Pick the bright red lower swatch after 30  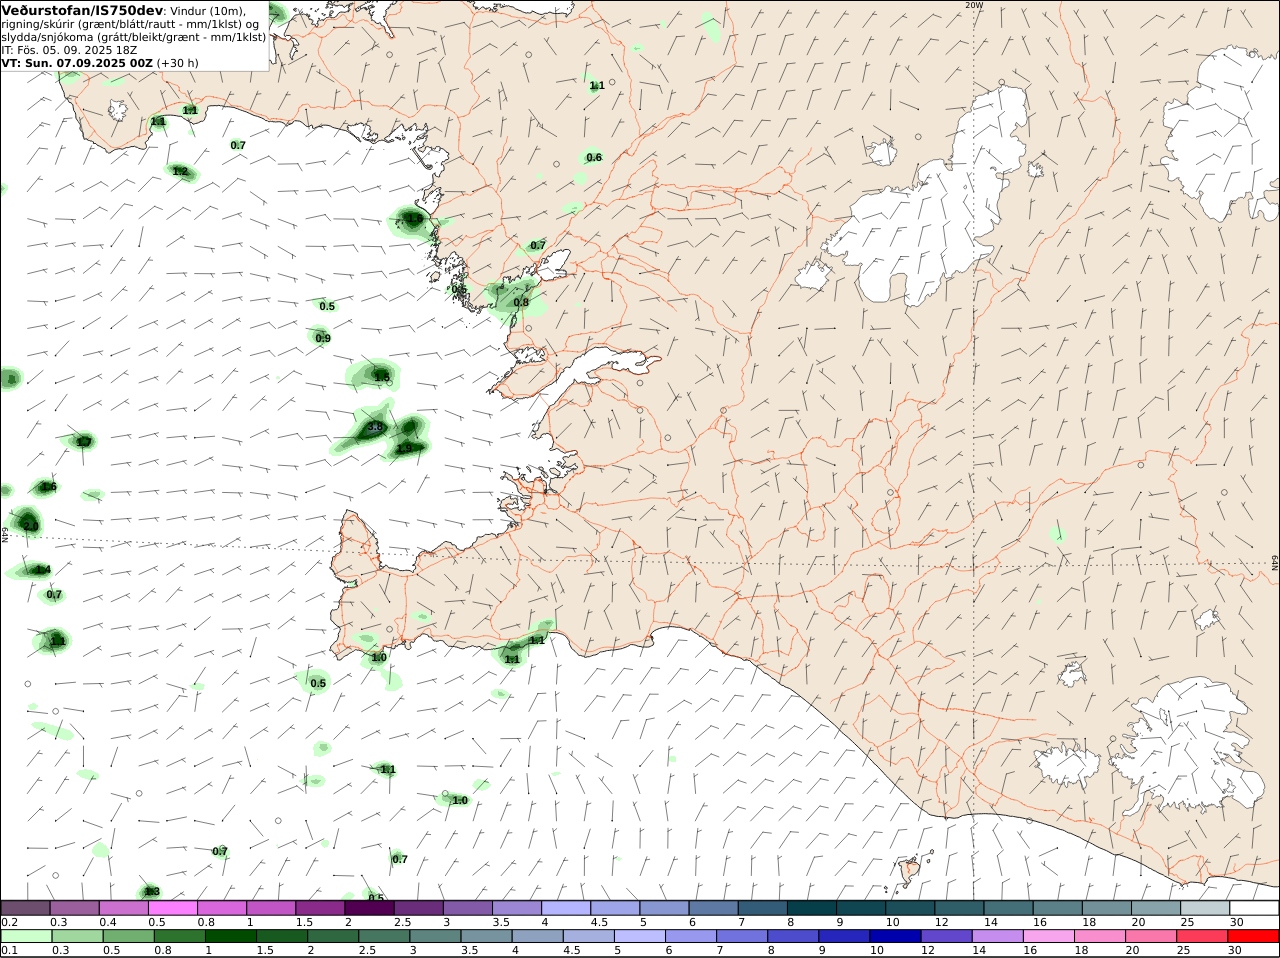pos(1253,936)
